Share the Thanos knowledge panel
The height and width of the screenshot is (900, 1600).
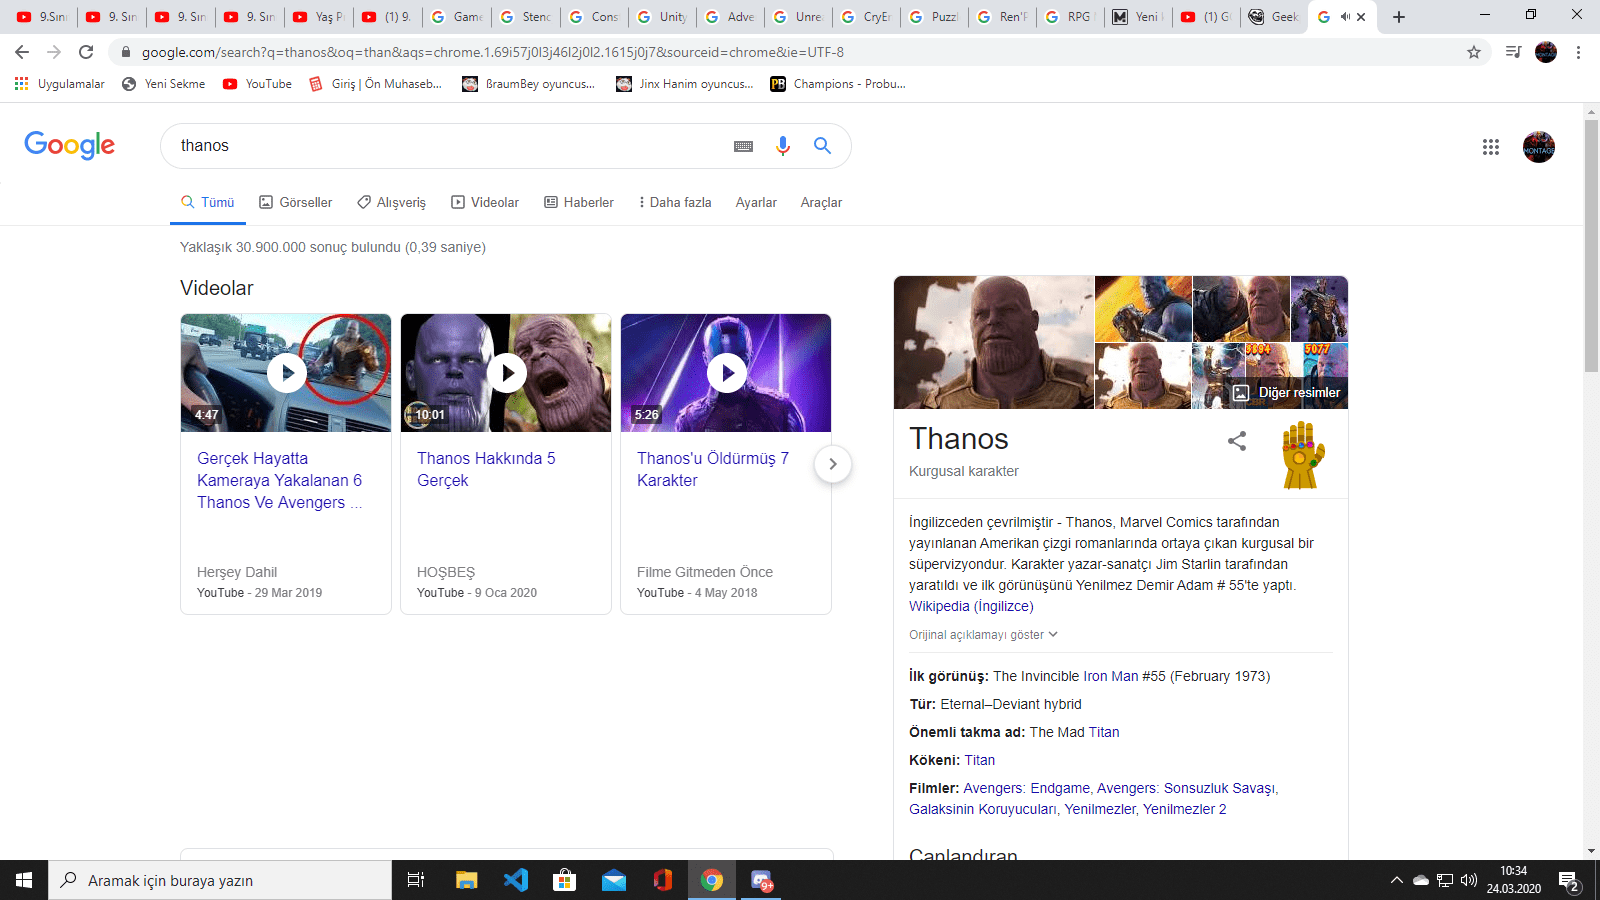pyautogui.click(x=1237, y=441)
